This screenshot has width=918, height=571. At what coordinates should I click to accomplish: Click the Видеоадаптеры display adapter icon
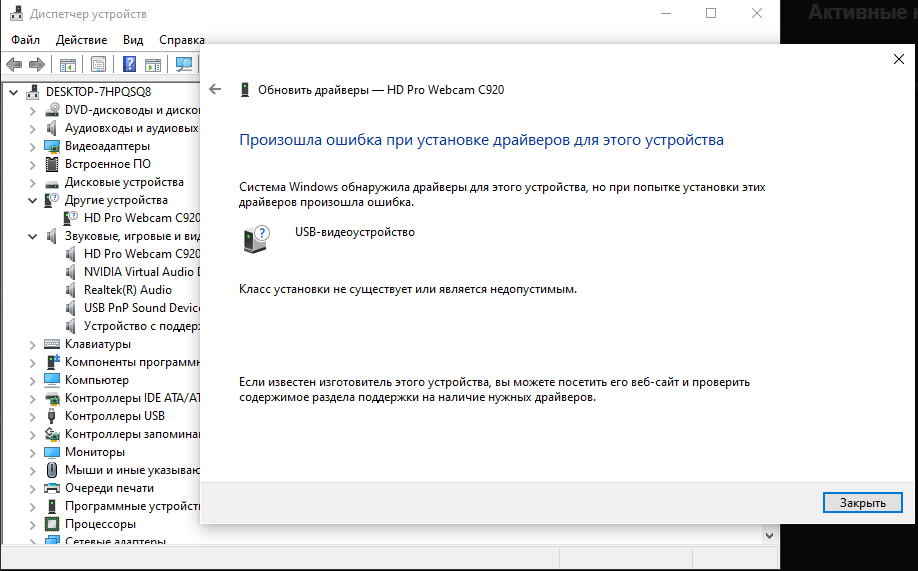52,146
